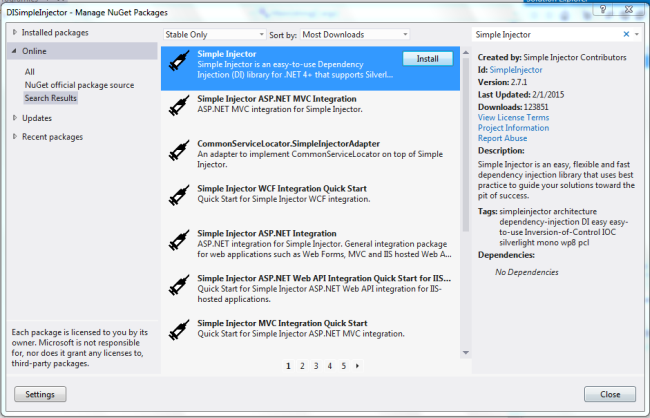Viewport: 650px width, 418px height.
Task: Click the MVC Integration Quick Start icon
Action: tap(179, 330)
